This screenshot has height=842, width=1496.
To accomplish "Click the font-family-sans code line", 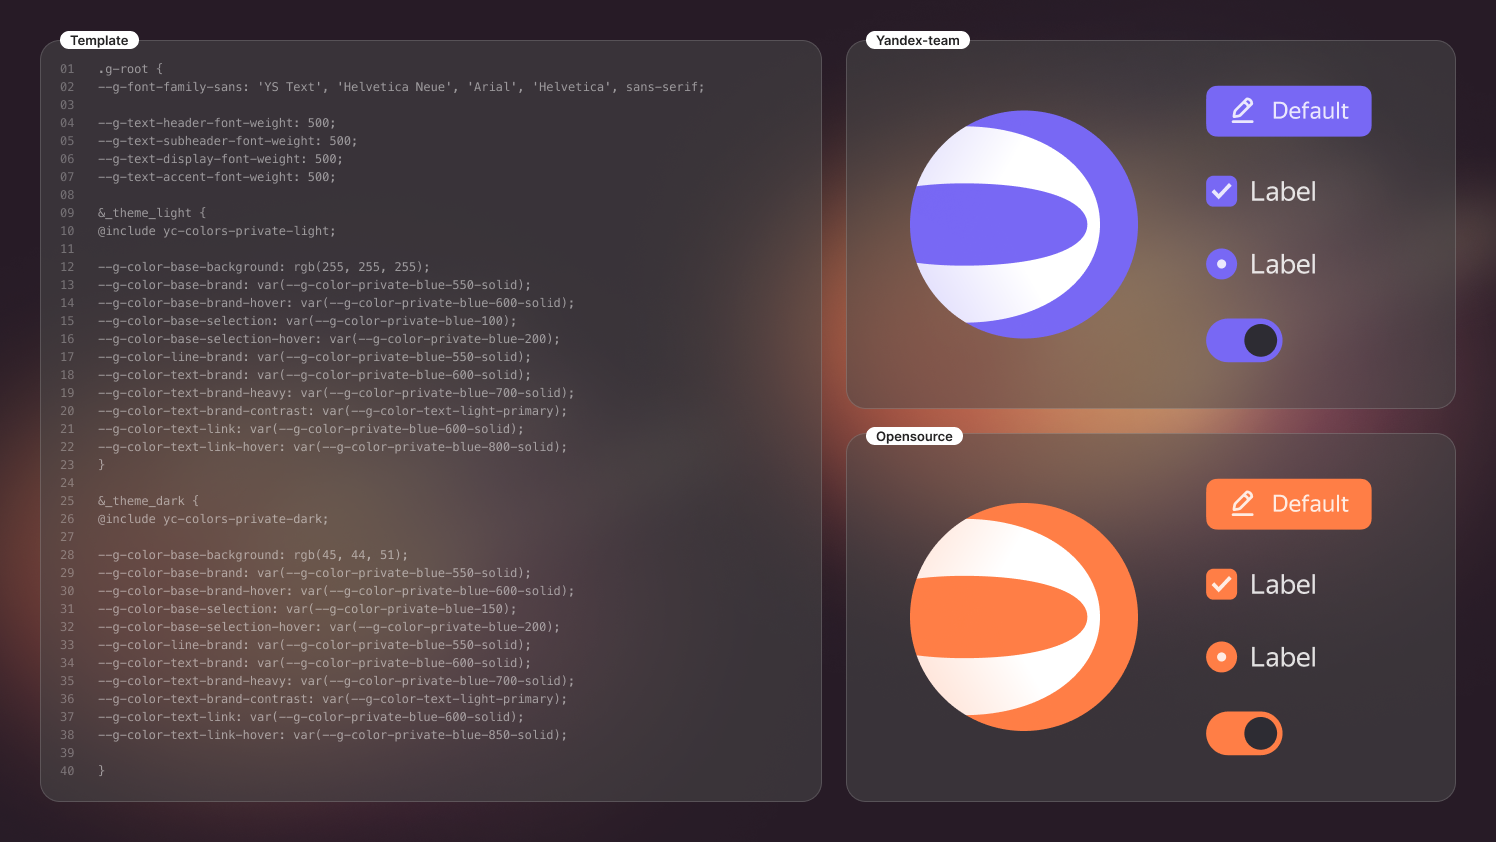I will coord(401,87).
